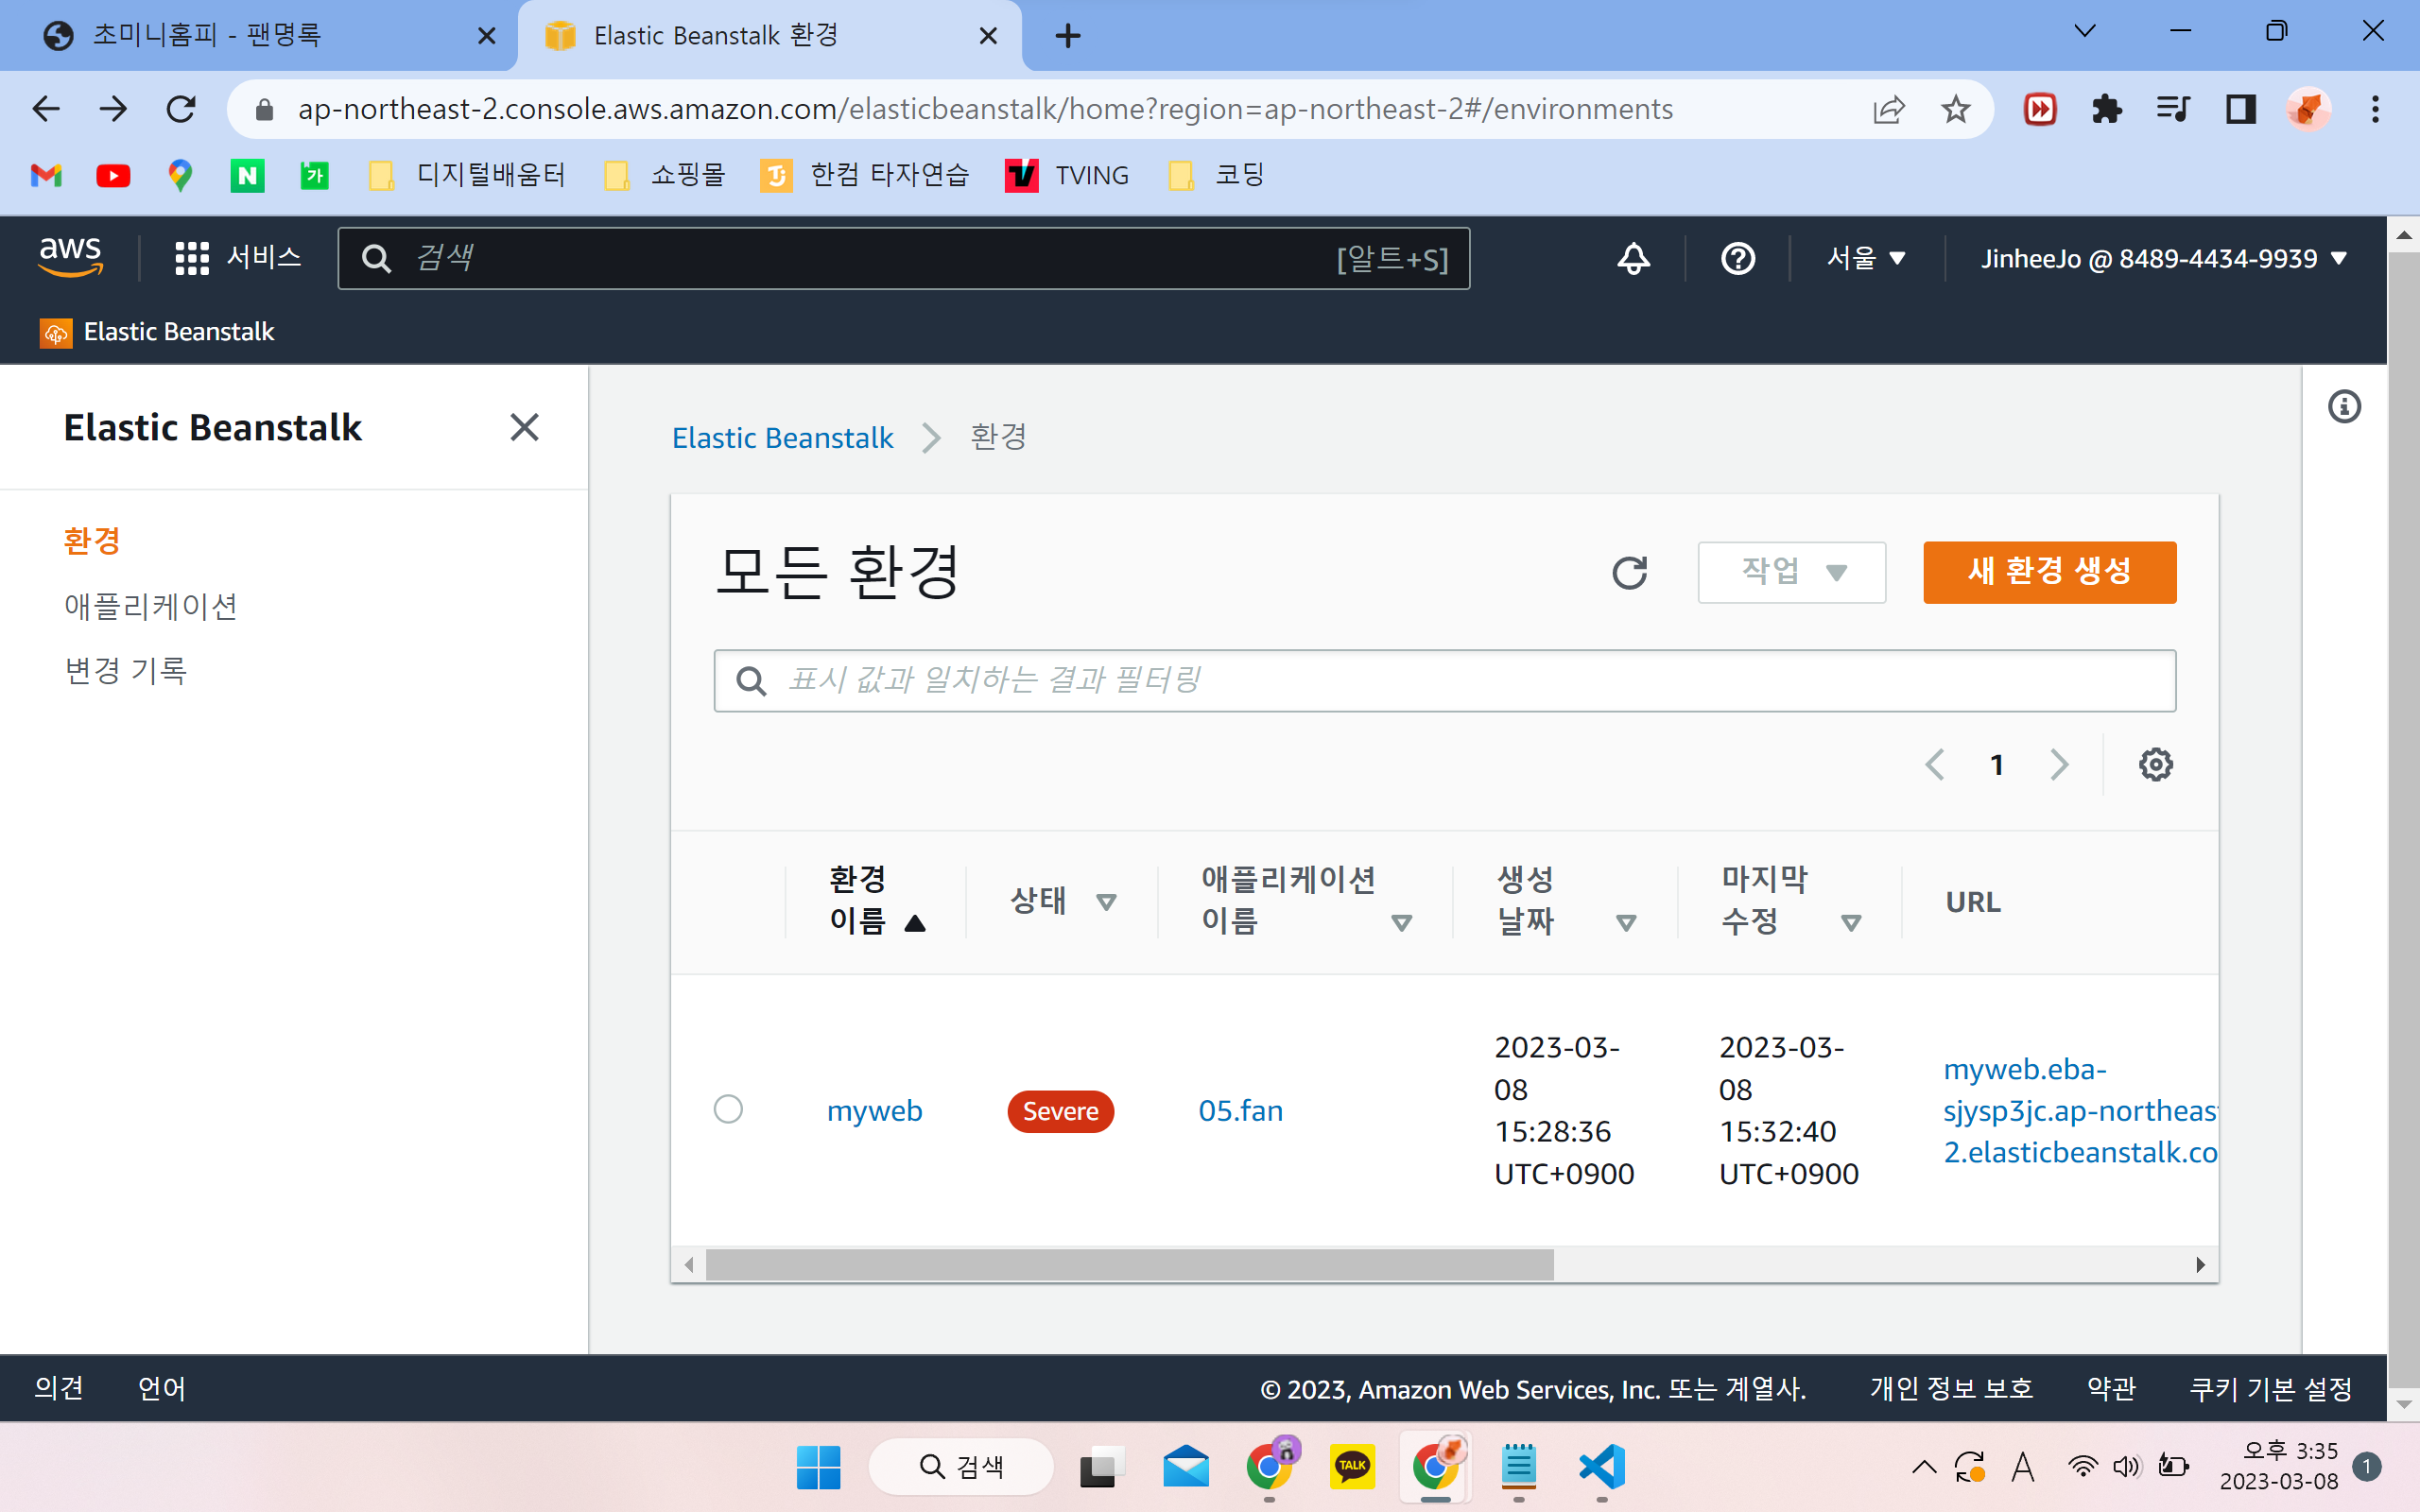Viewport: 2420px width, 1512px height.
Task: Open KakaoTalk from taskbar
Action: [x=1351, y=1466]
